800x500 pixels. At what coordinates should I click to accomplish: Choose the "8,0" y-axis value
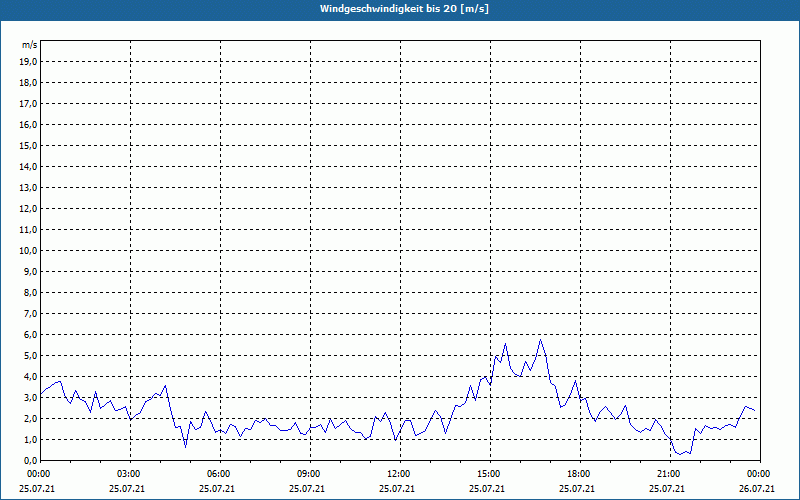pyautogui.click(x=30, y=292)
